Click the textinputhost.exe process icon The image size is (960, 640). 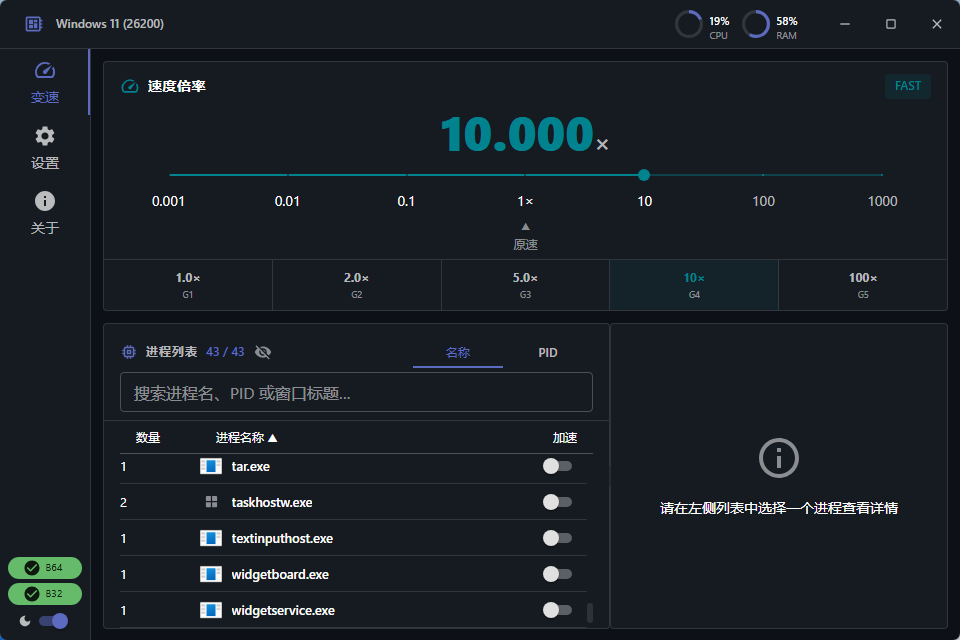(x=211, y=538)
